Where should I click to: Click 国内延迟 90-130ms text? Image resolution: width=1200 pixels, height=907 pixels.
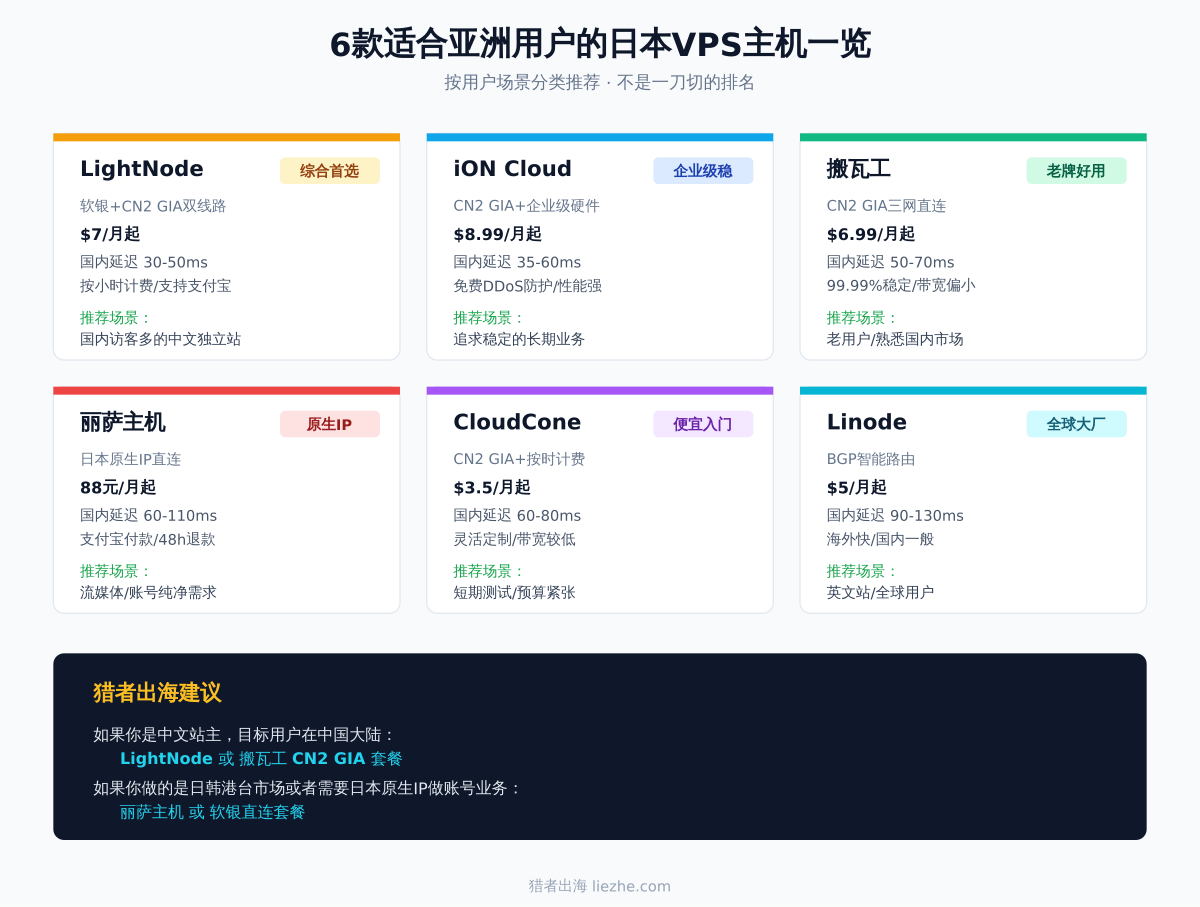[x=895, y=515]
